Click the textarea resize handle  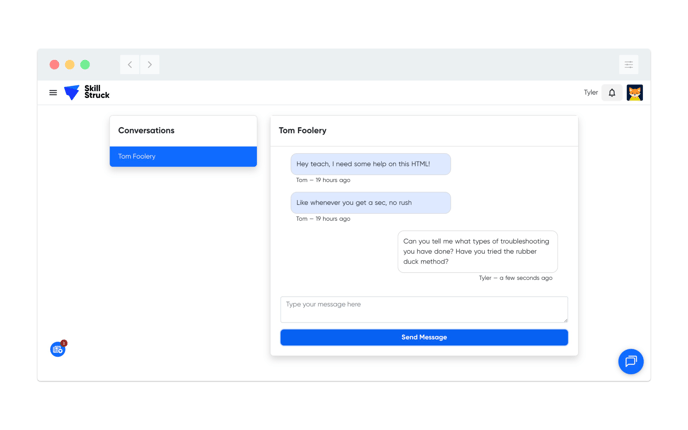click(565, 320)
